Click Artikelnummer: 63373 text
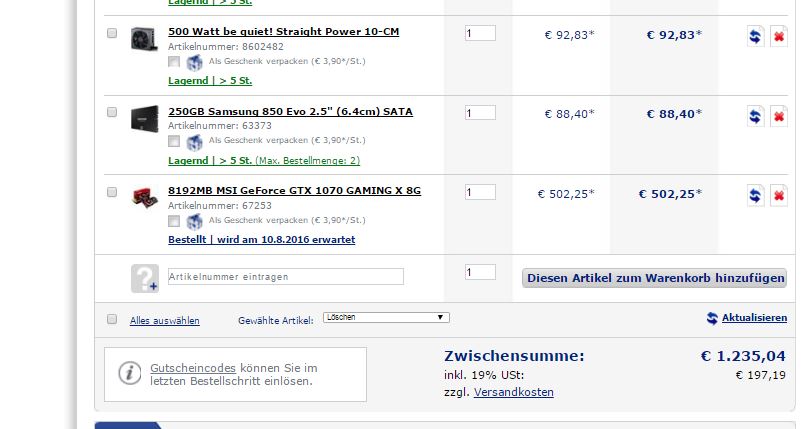Screen dimensions: 804x429 click(220, 126)
